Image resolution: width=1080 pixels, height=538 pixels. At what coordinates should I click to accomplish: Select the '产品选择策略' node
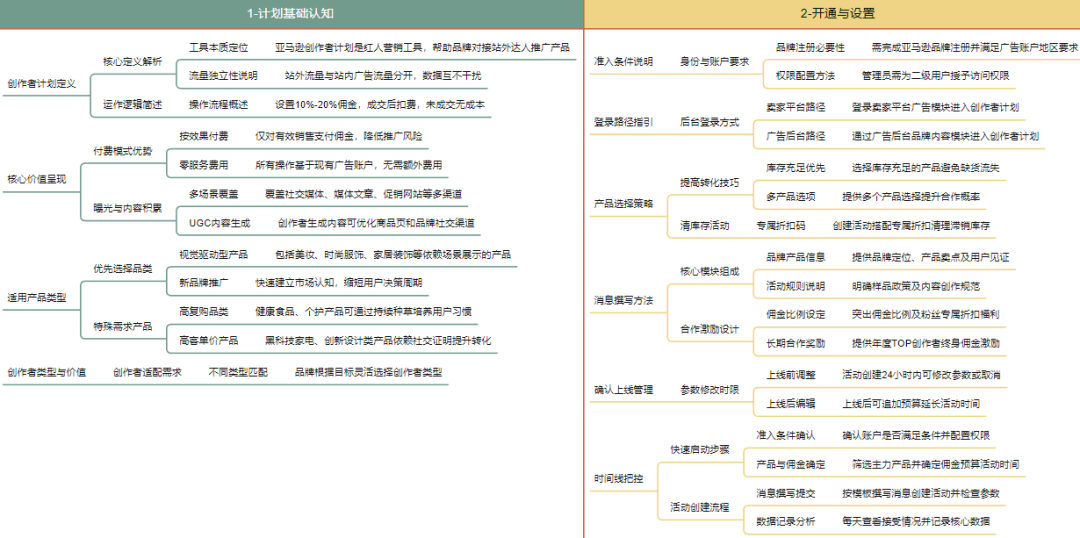[623, 203]
